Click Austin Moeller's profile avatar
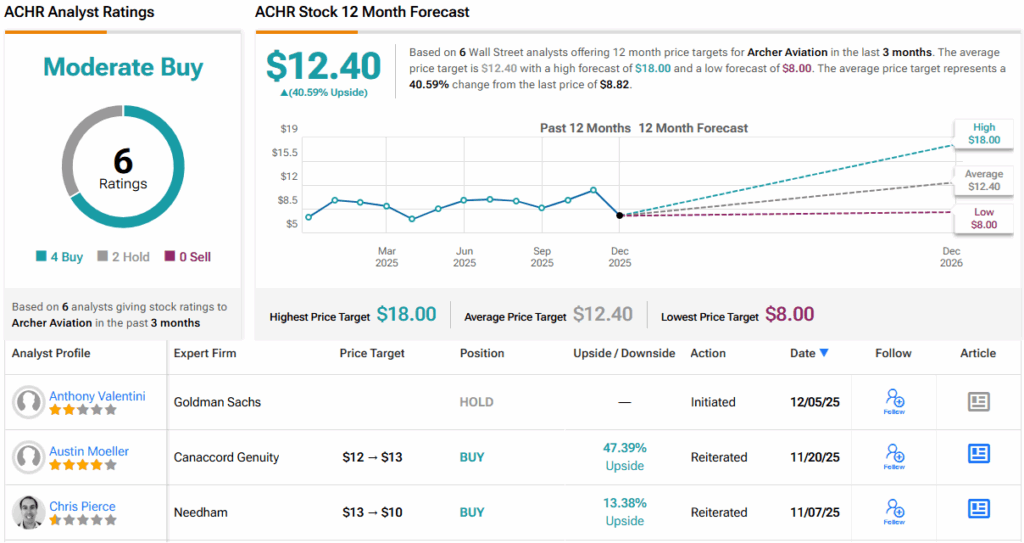The height and width of the screenshot is (543, 1024). [28, 457]
